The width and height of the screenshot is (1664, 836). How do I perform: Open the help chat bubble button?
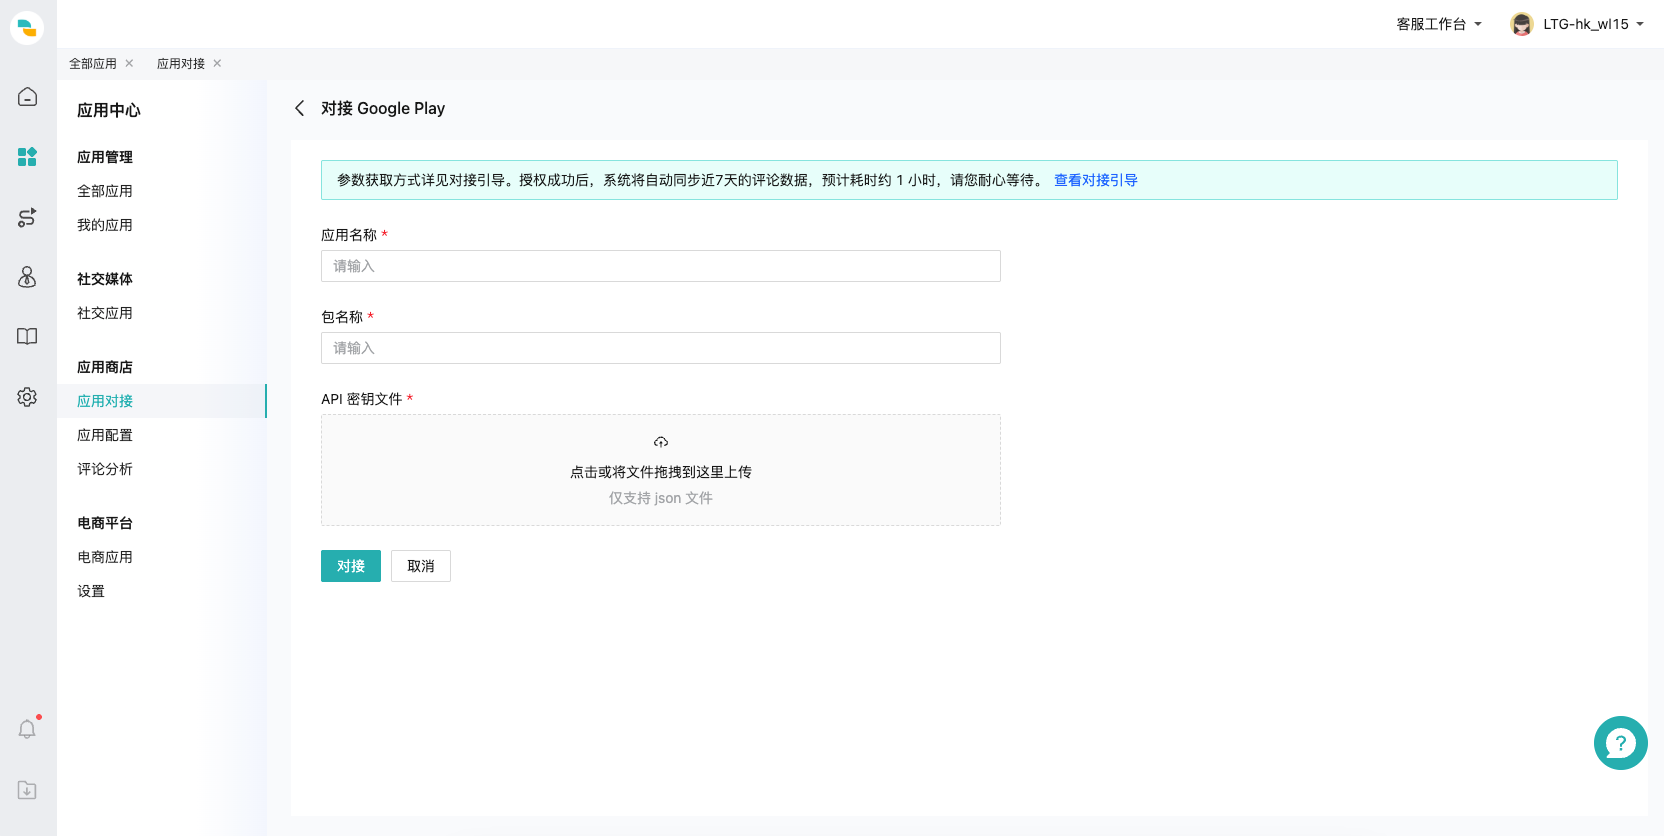click(x=1620, y=743)
